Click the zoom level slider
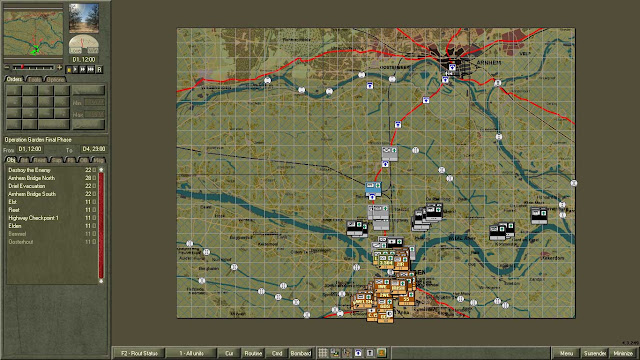The image size is (640, 360). point(33,67)
